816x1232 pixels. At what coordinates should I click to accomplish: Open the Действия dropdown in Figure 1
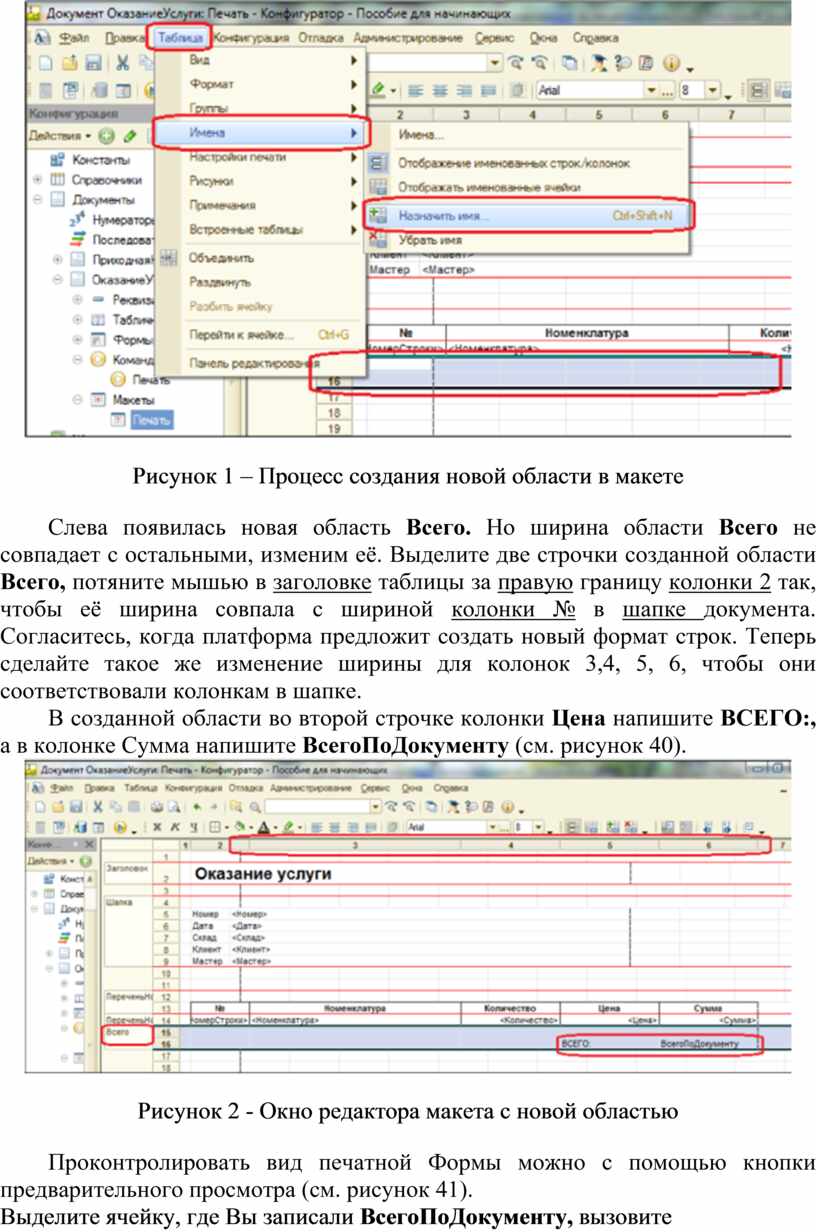[60, 135]
